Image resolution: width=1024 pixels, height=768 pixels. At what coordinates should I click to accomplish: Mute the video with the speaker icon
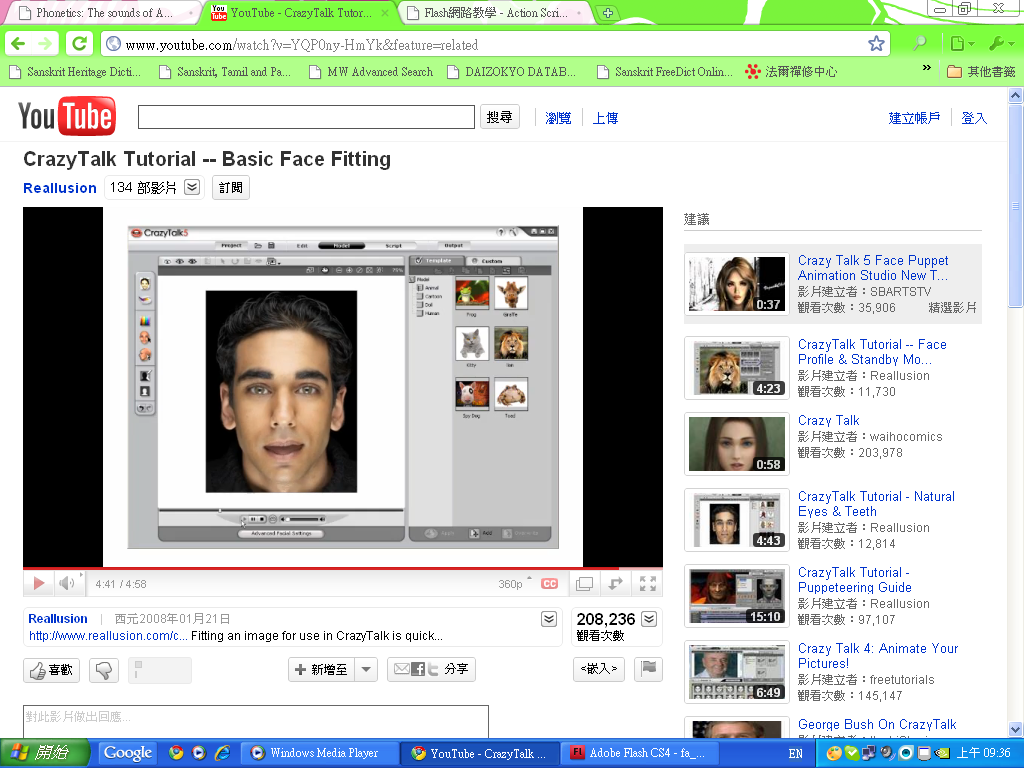[x=66, y=583]
